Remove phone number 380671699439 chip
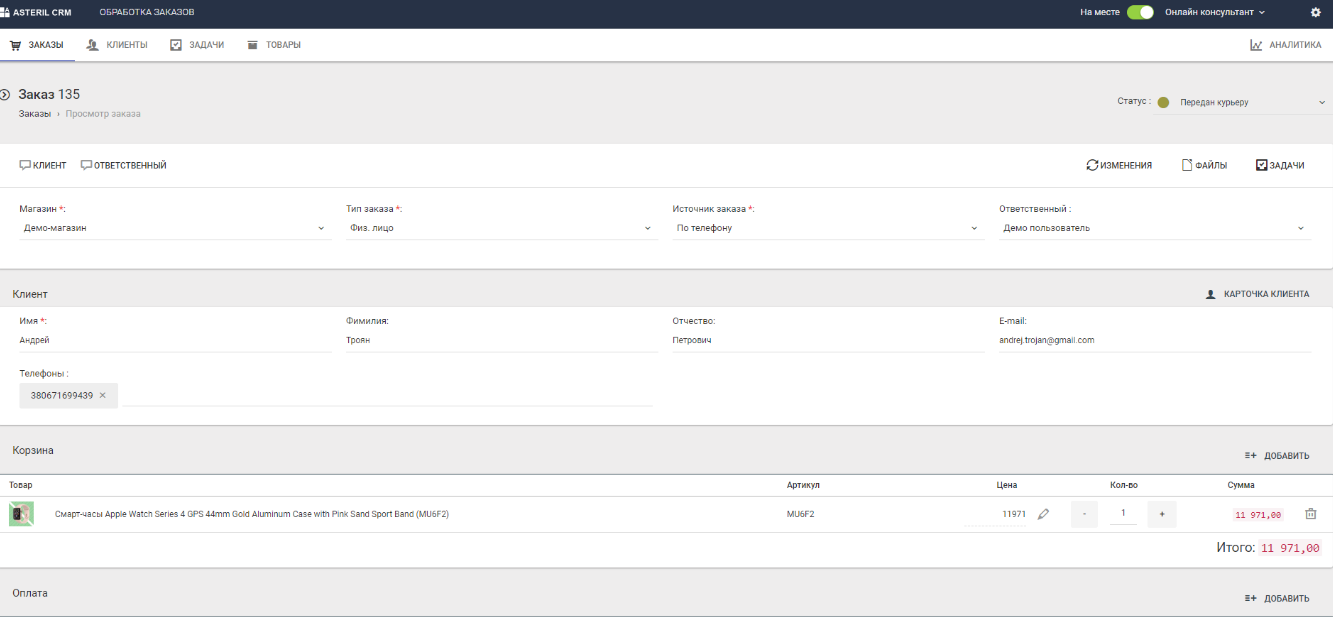 click(102, 396)
